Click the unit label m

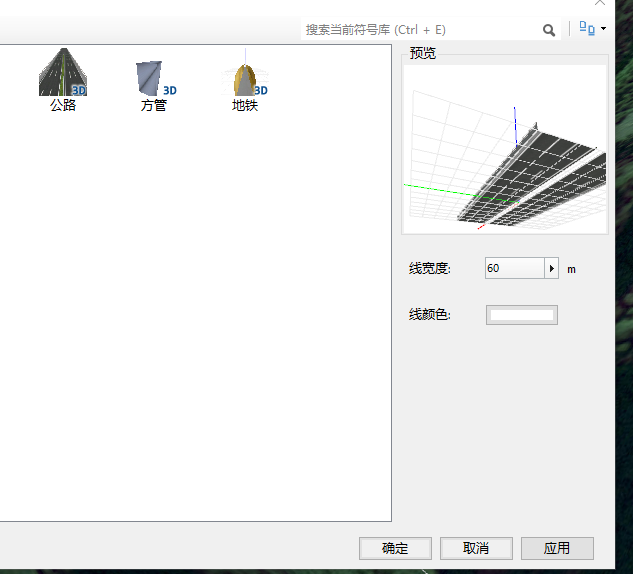[571, 270]
